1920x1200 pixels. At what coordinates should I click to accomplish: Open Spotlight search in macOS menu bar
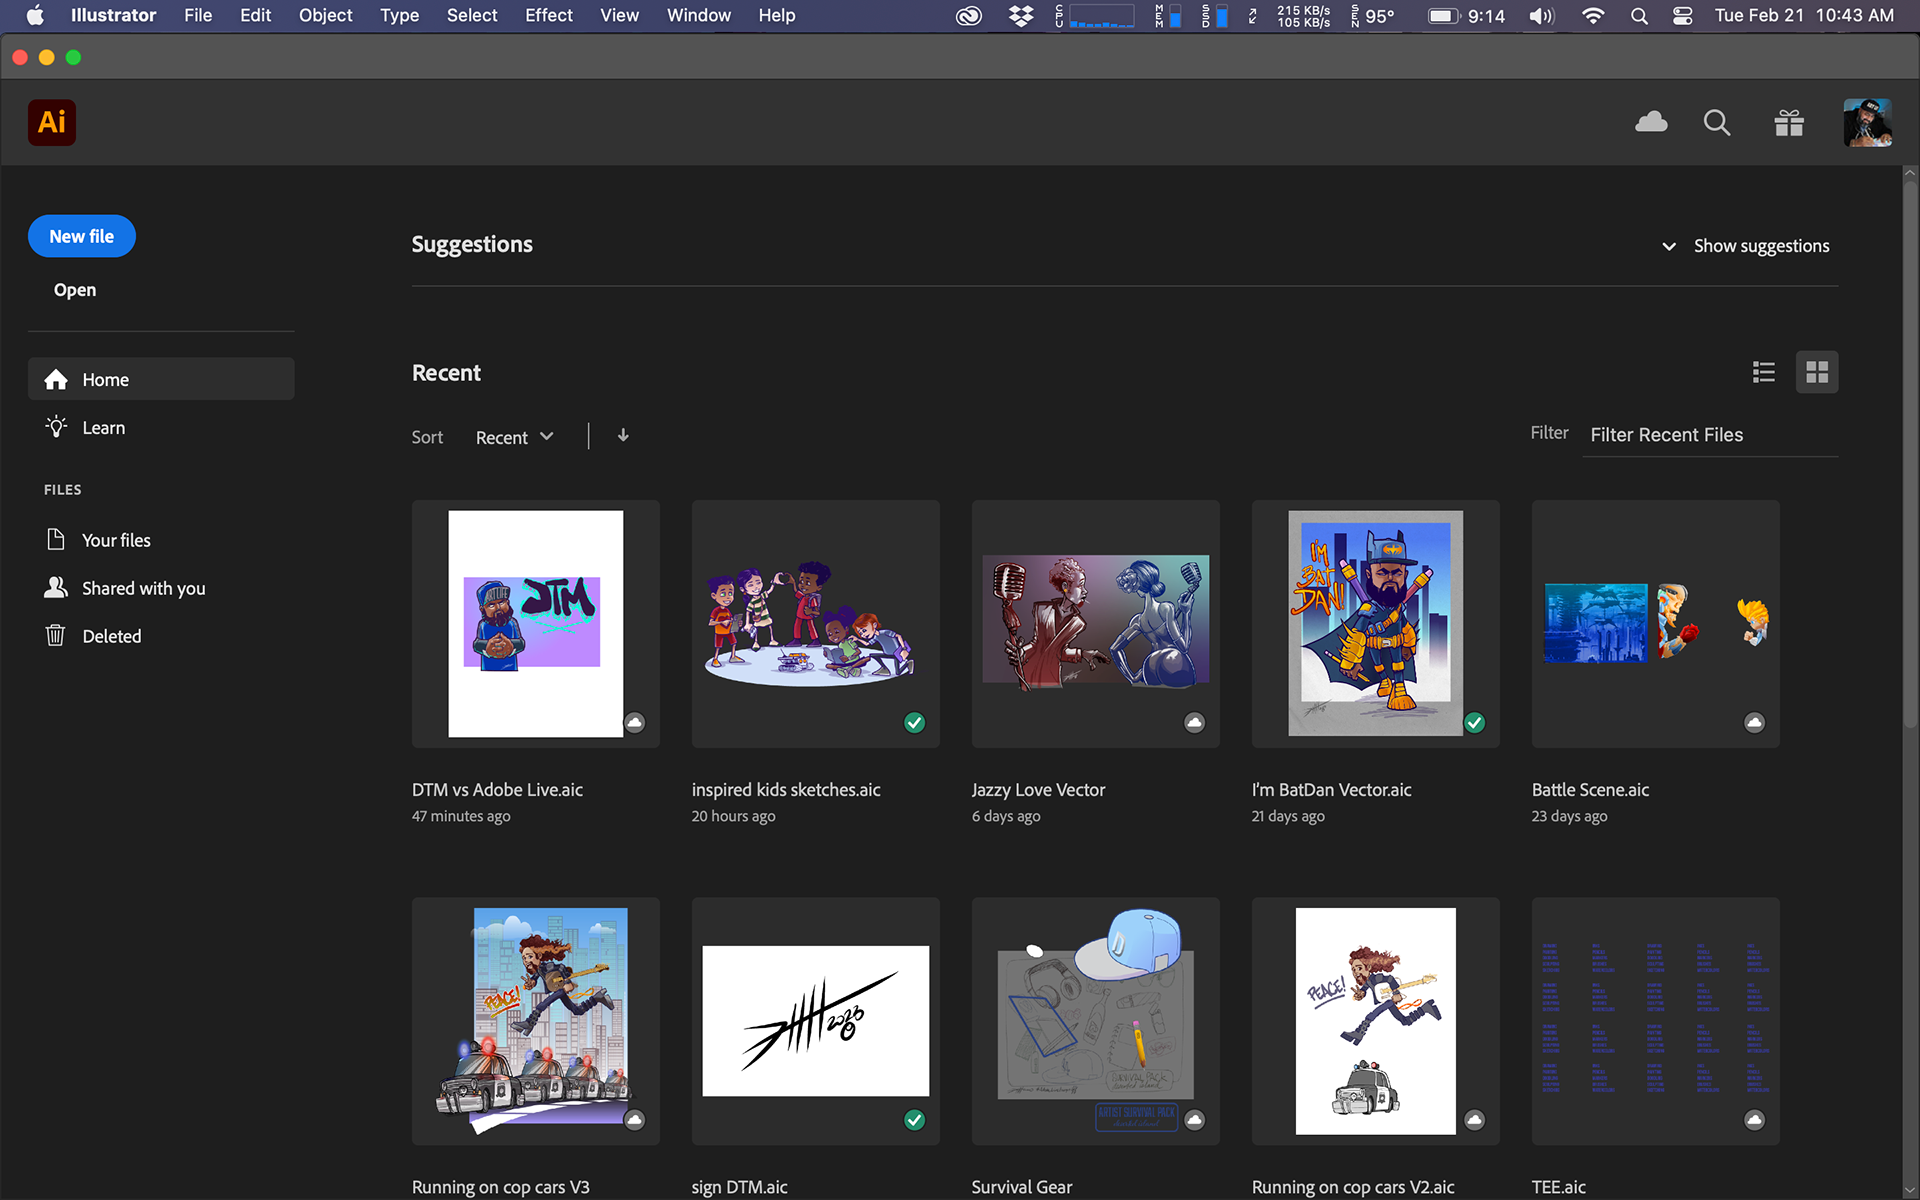(x=1639, y=16)
